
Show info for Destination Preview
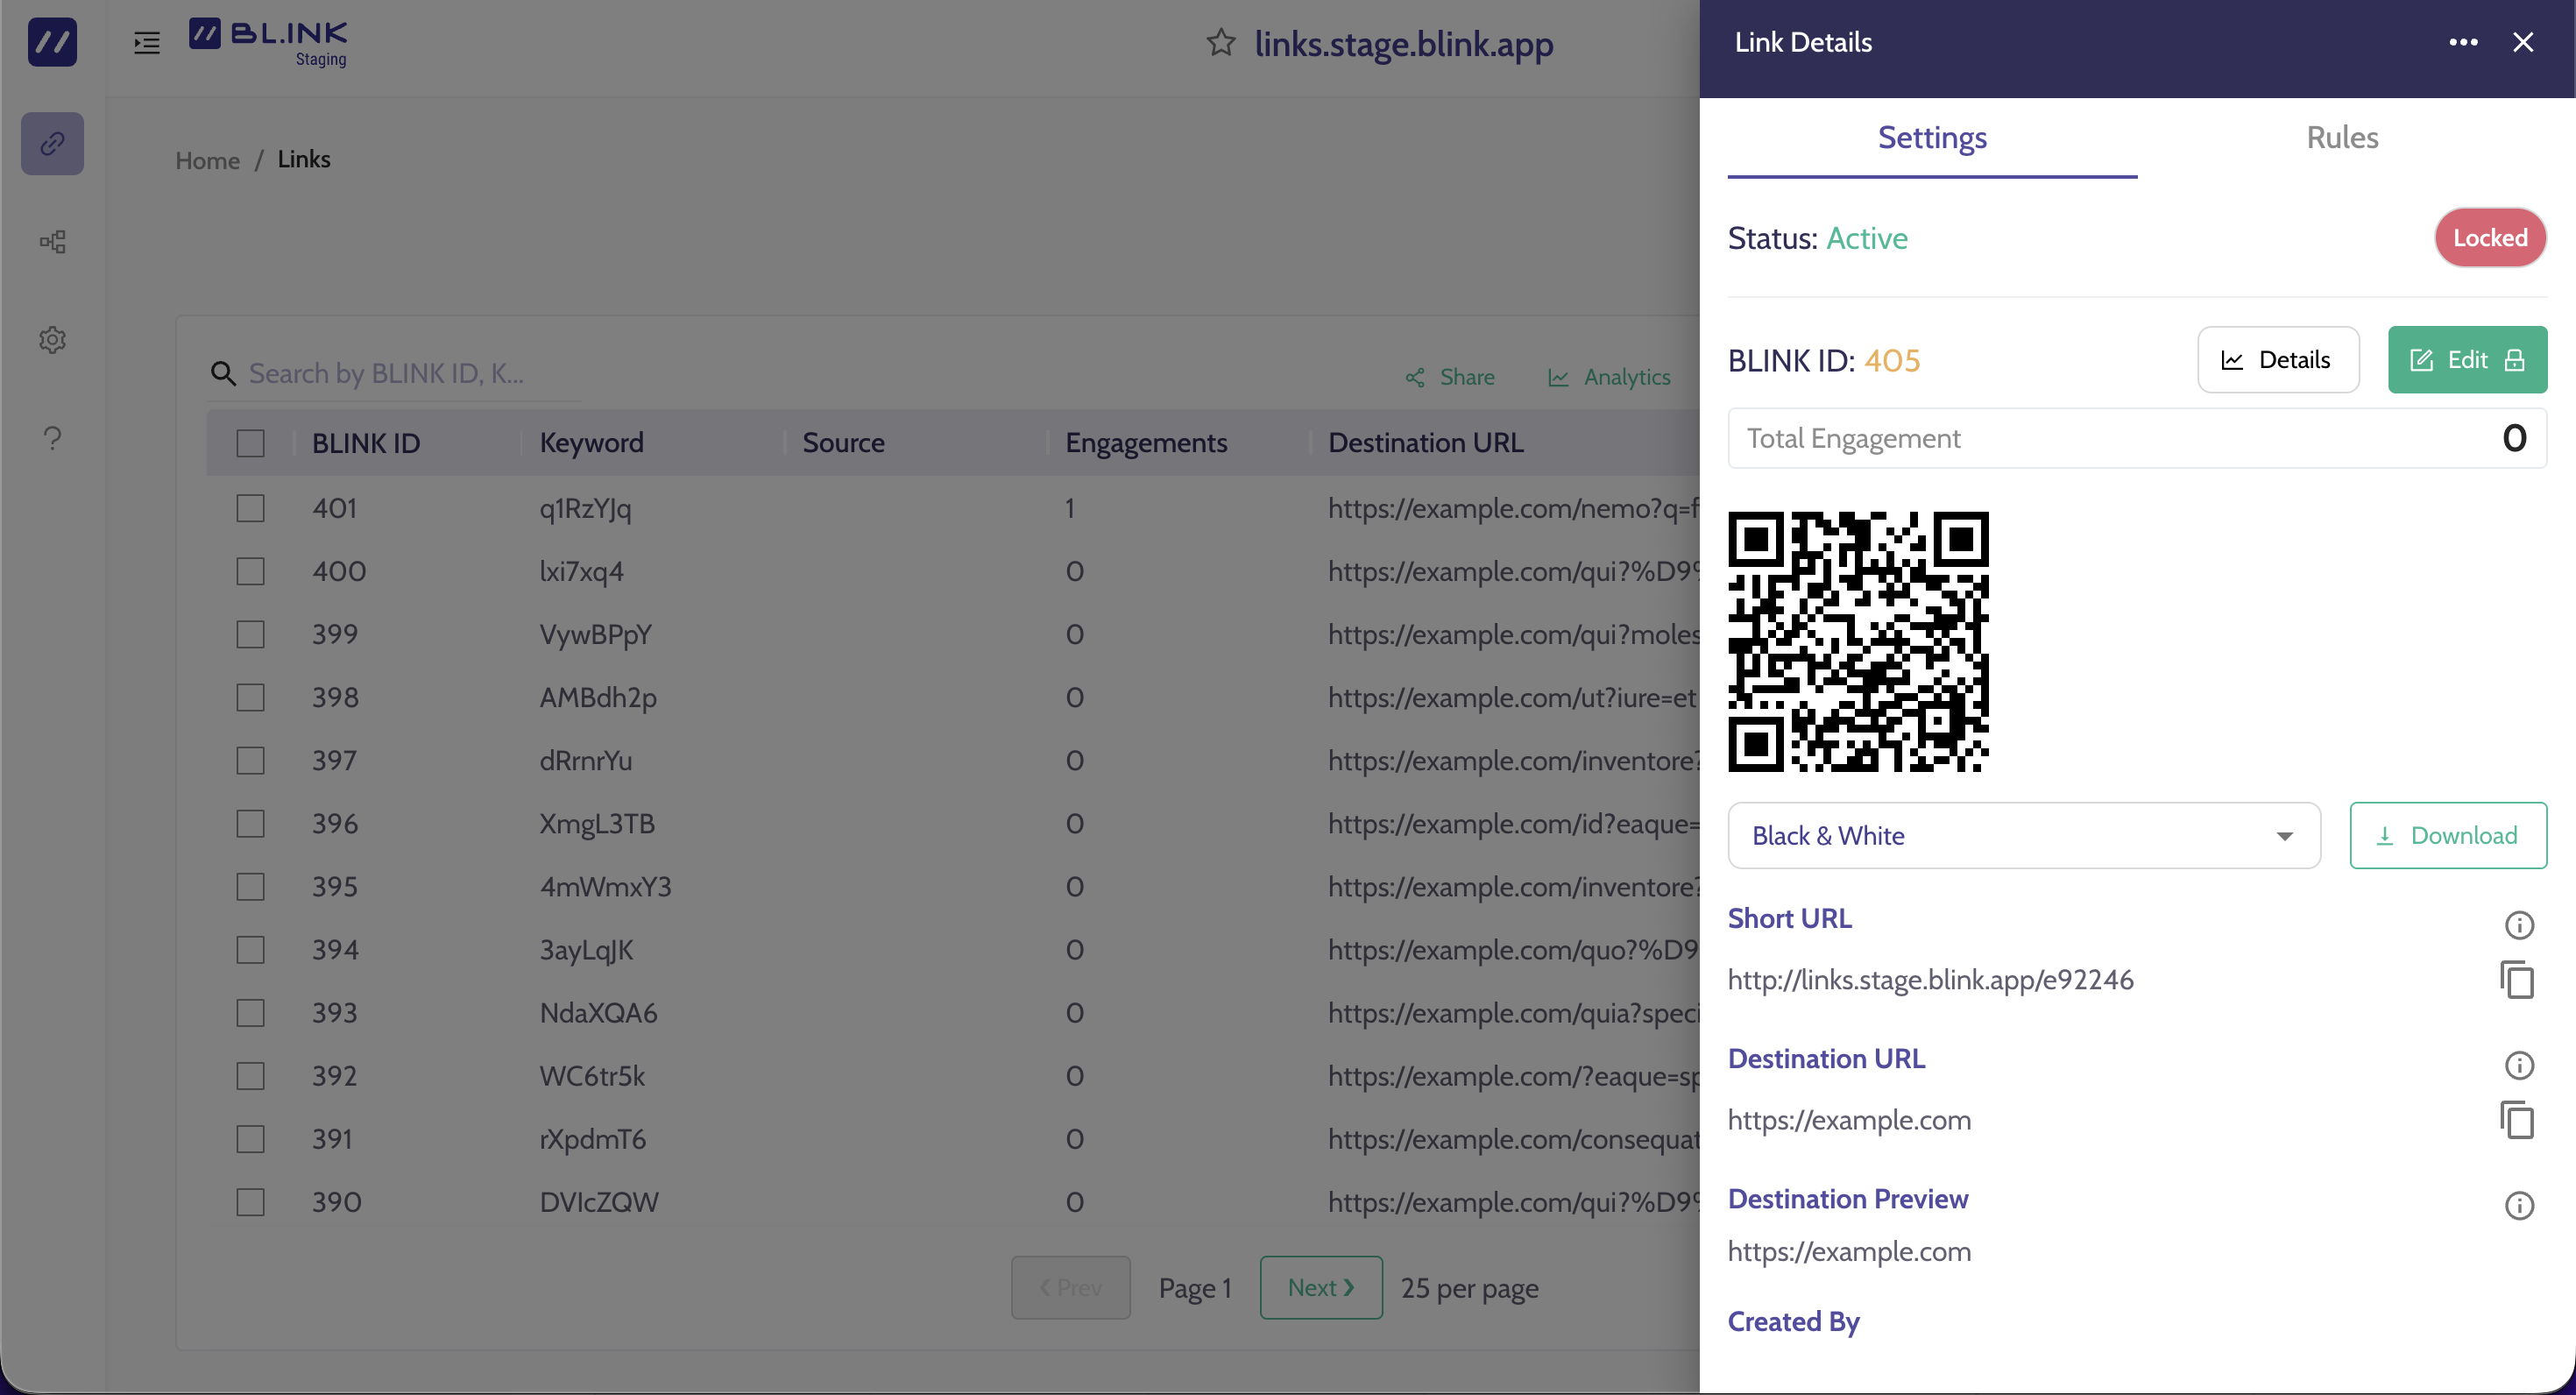(x=2519, y=1205)
